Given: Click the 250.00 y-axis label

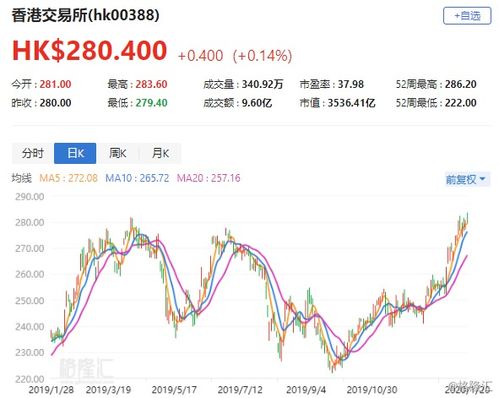Looking at the screenshot, I should point(29,301).
